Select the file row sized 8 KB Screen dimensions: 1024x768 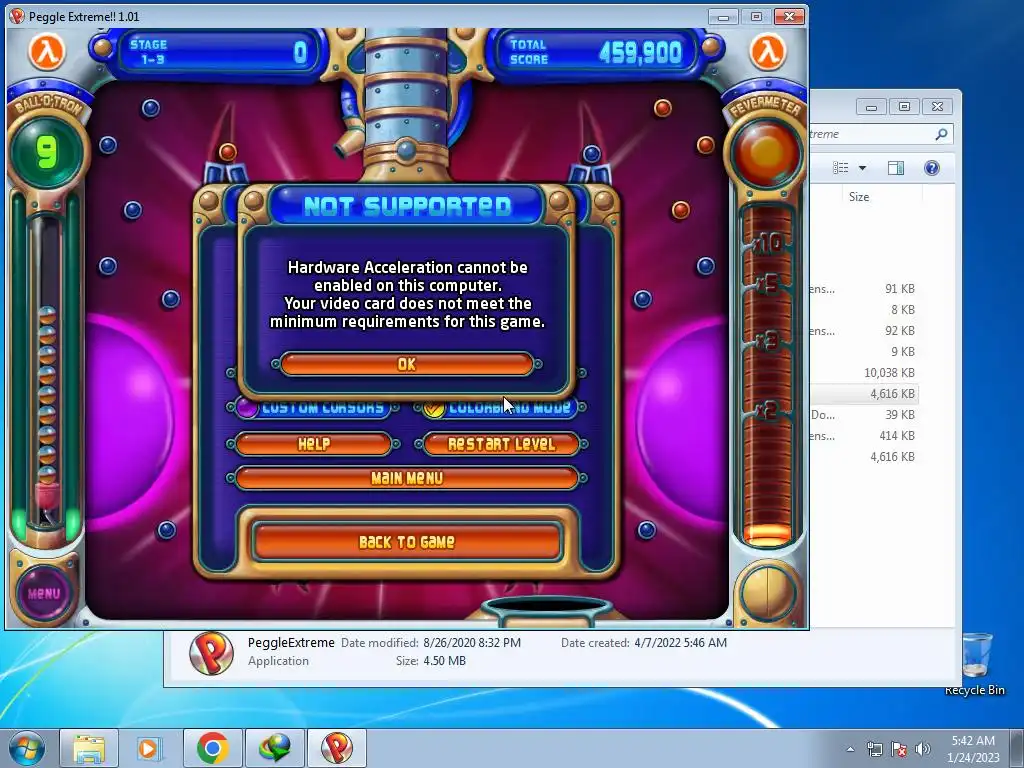point(864,310)
